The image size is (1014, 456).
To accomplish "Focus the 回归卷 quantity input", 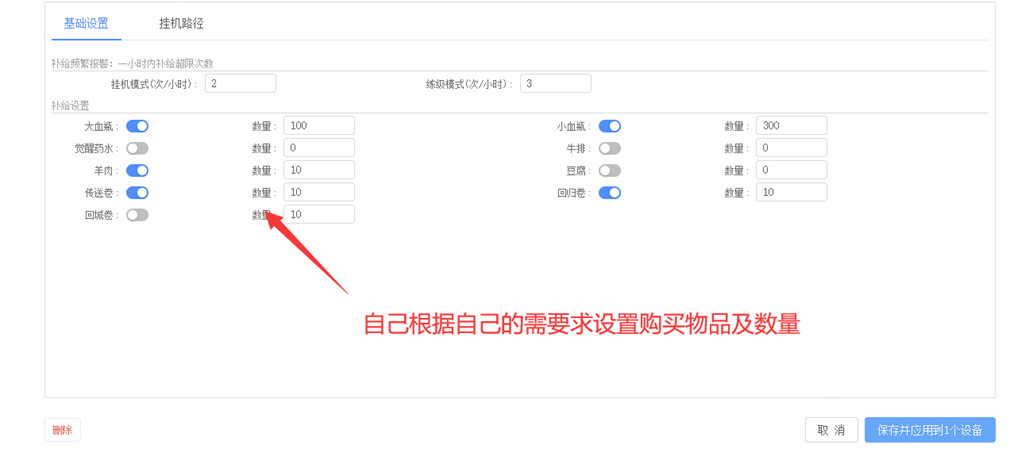I will coord(791,192).
